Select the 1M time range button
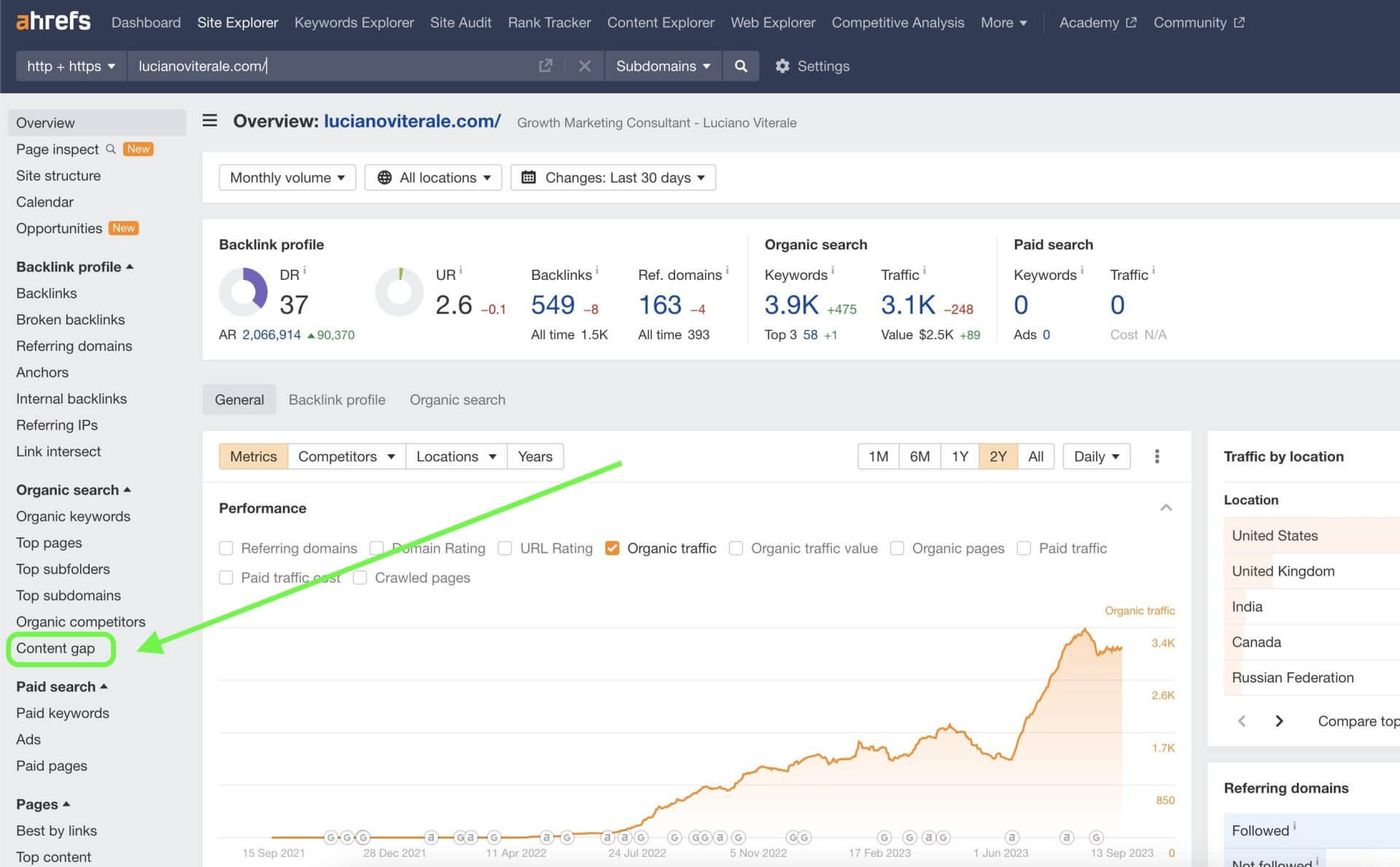This screenshot has width=1400, height=867. pyautogui.click(x=878, y=456)
